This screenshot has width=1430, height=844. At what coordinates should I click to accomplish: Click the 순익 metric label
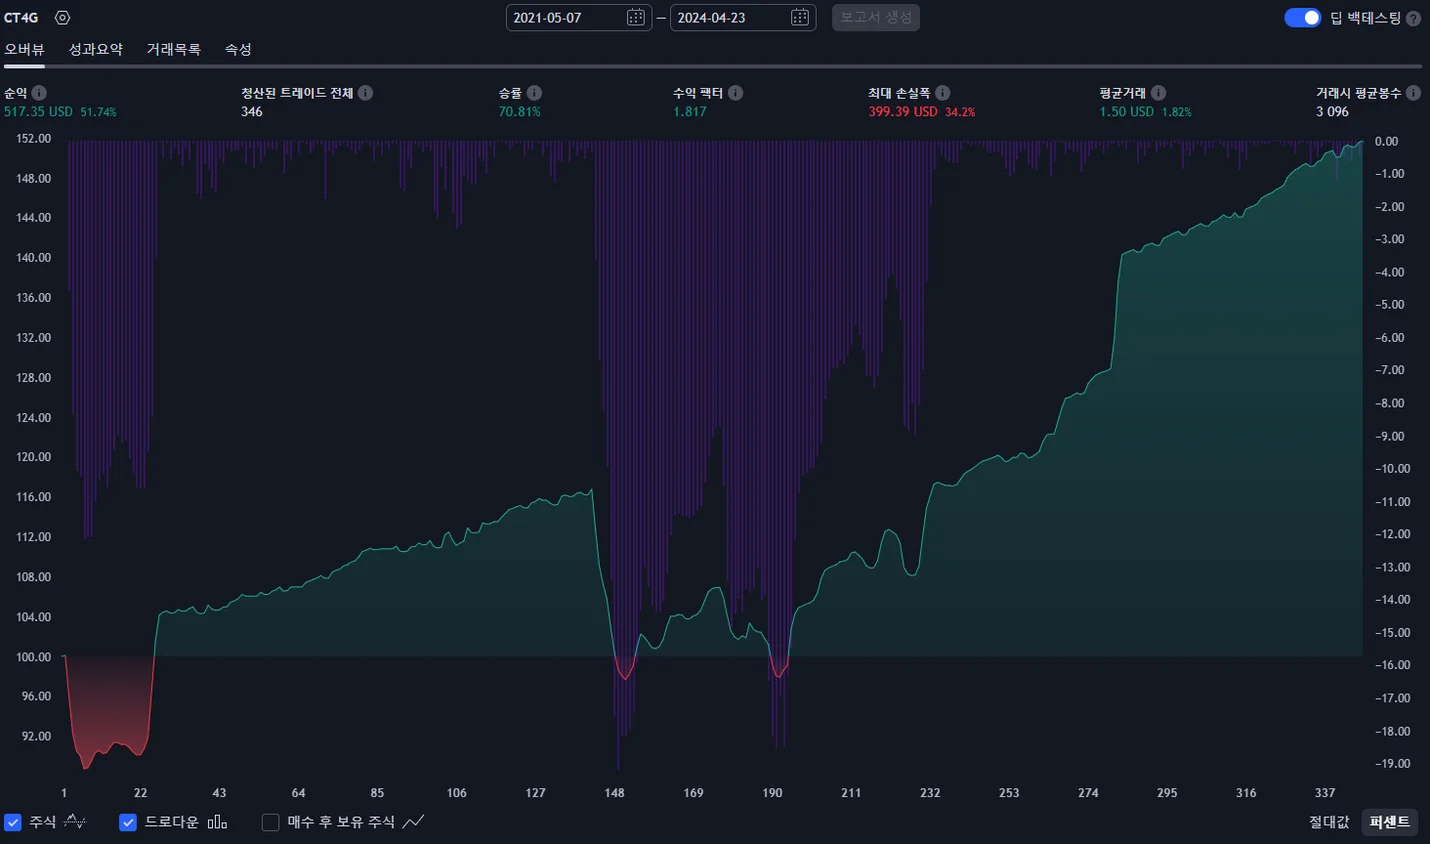16,93
